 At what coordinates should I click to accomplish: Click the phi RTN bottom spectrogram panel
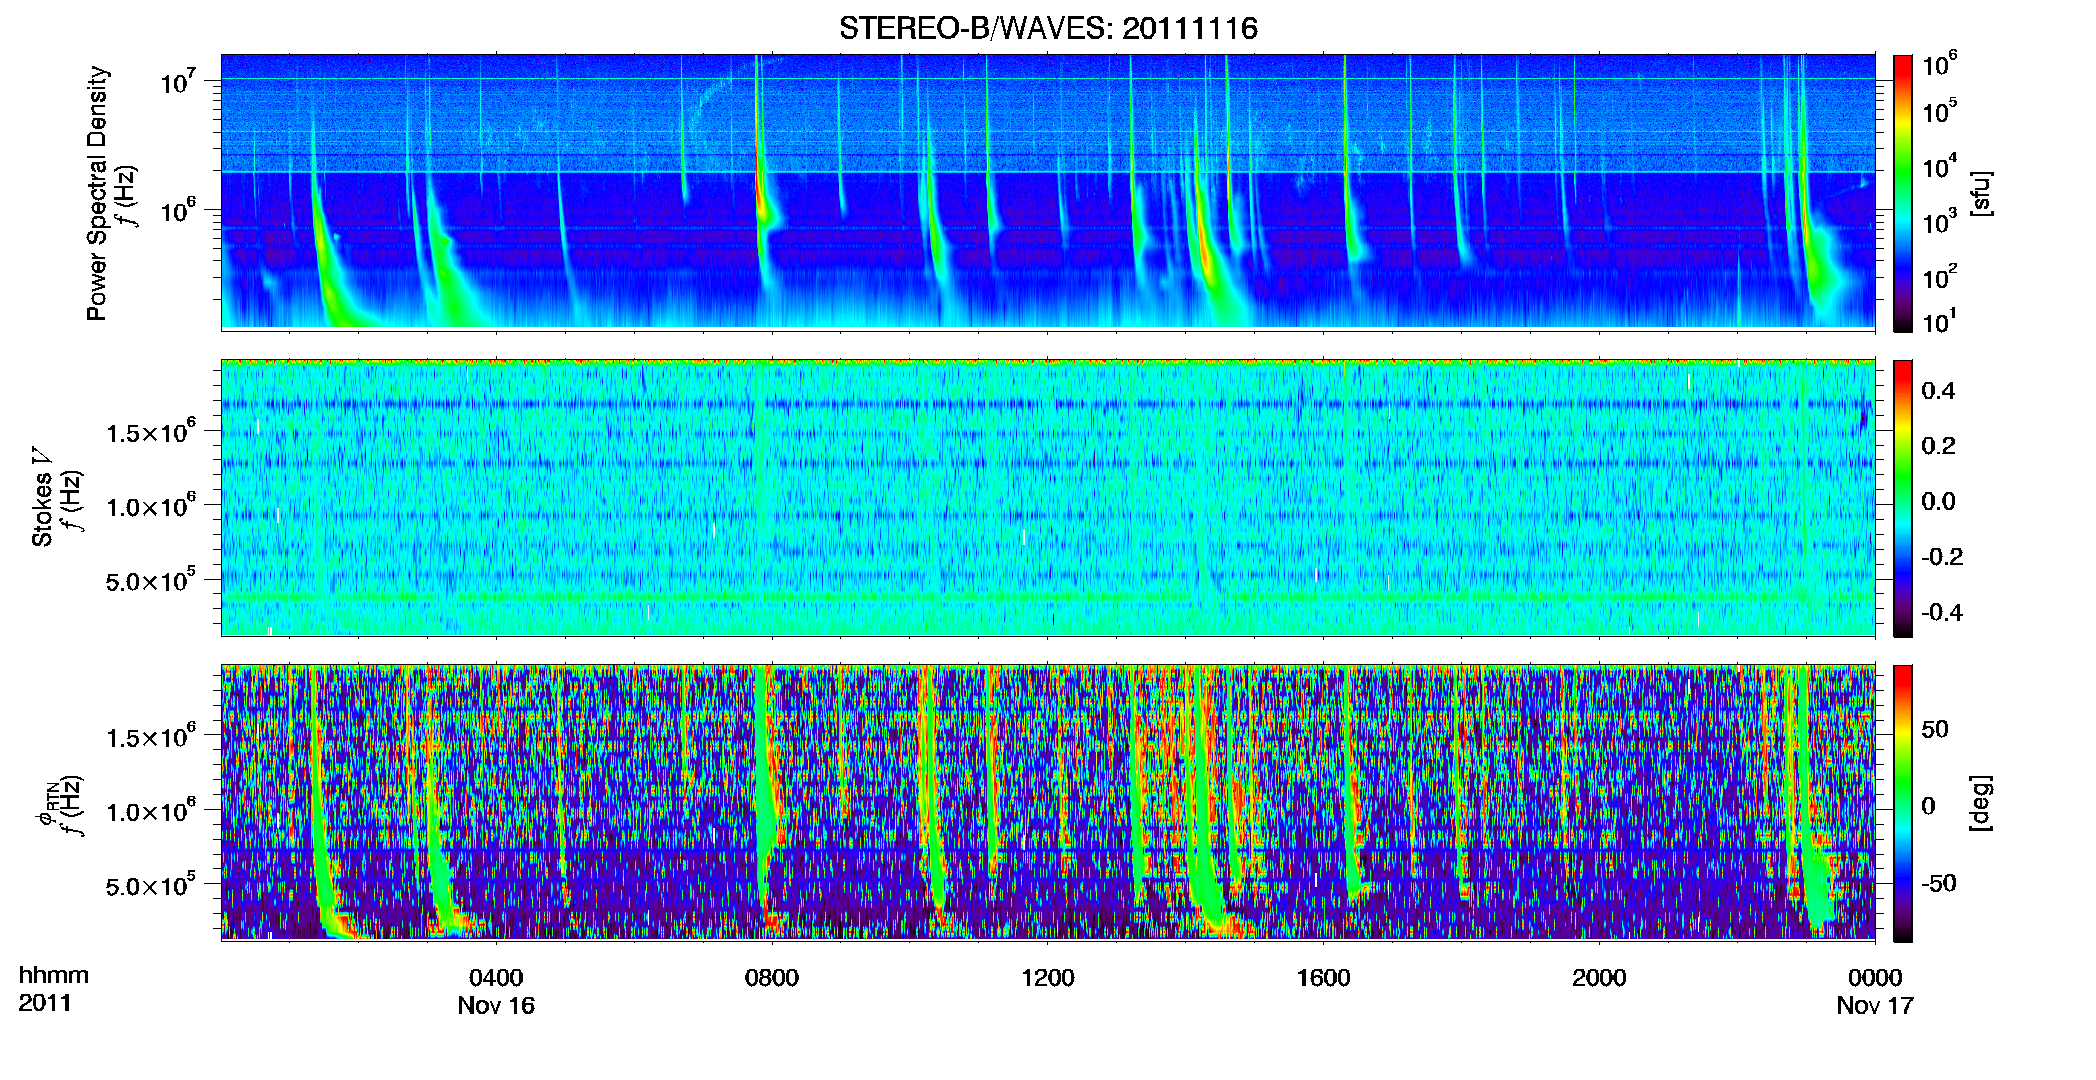pos(1048,803)
